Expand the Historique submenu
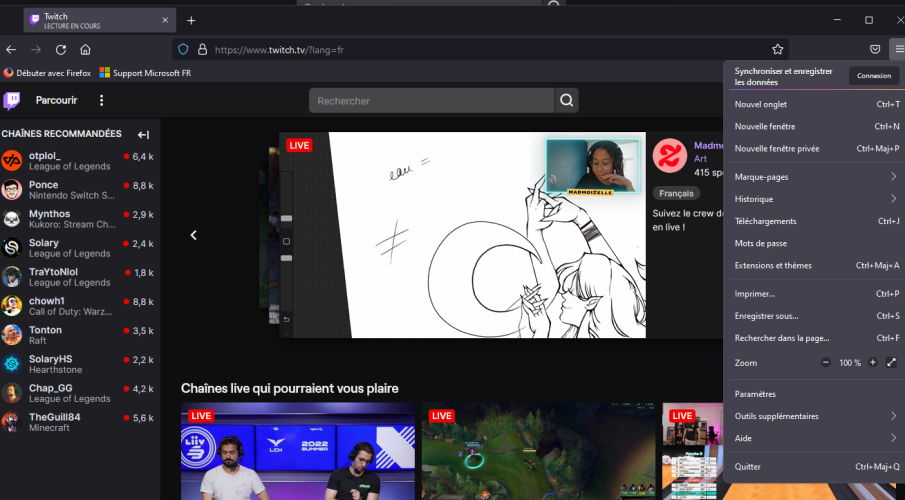905x500 pixels. click(x=814, y=199)
